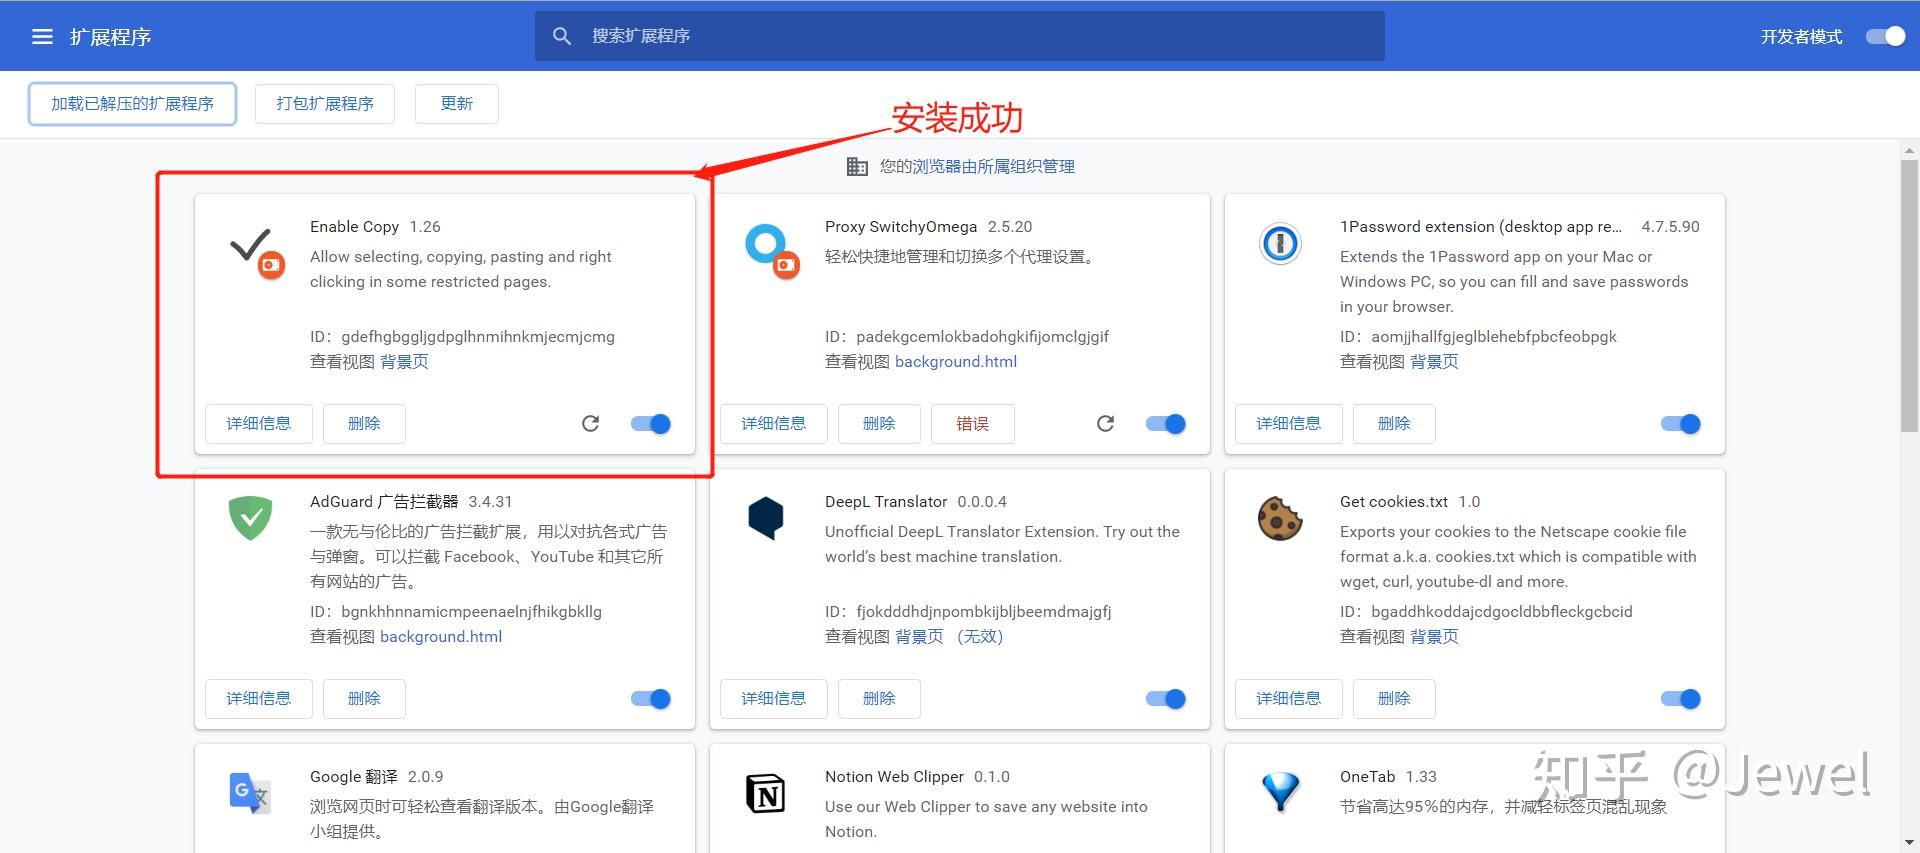Open the hamburger main menu
Viewport: 1920px width, 853px height.
coord(42,37)
